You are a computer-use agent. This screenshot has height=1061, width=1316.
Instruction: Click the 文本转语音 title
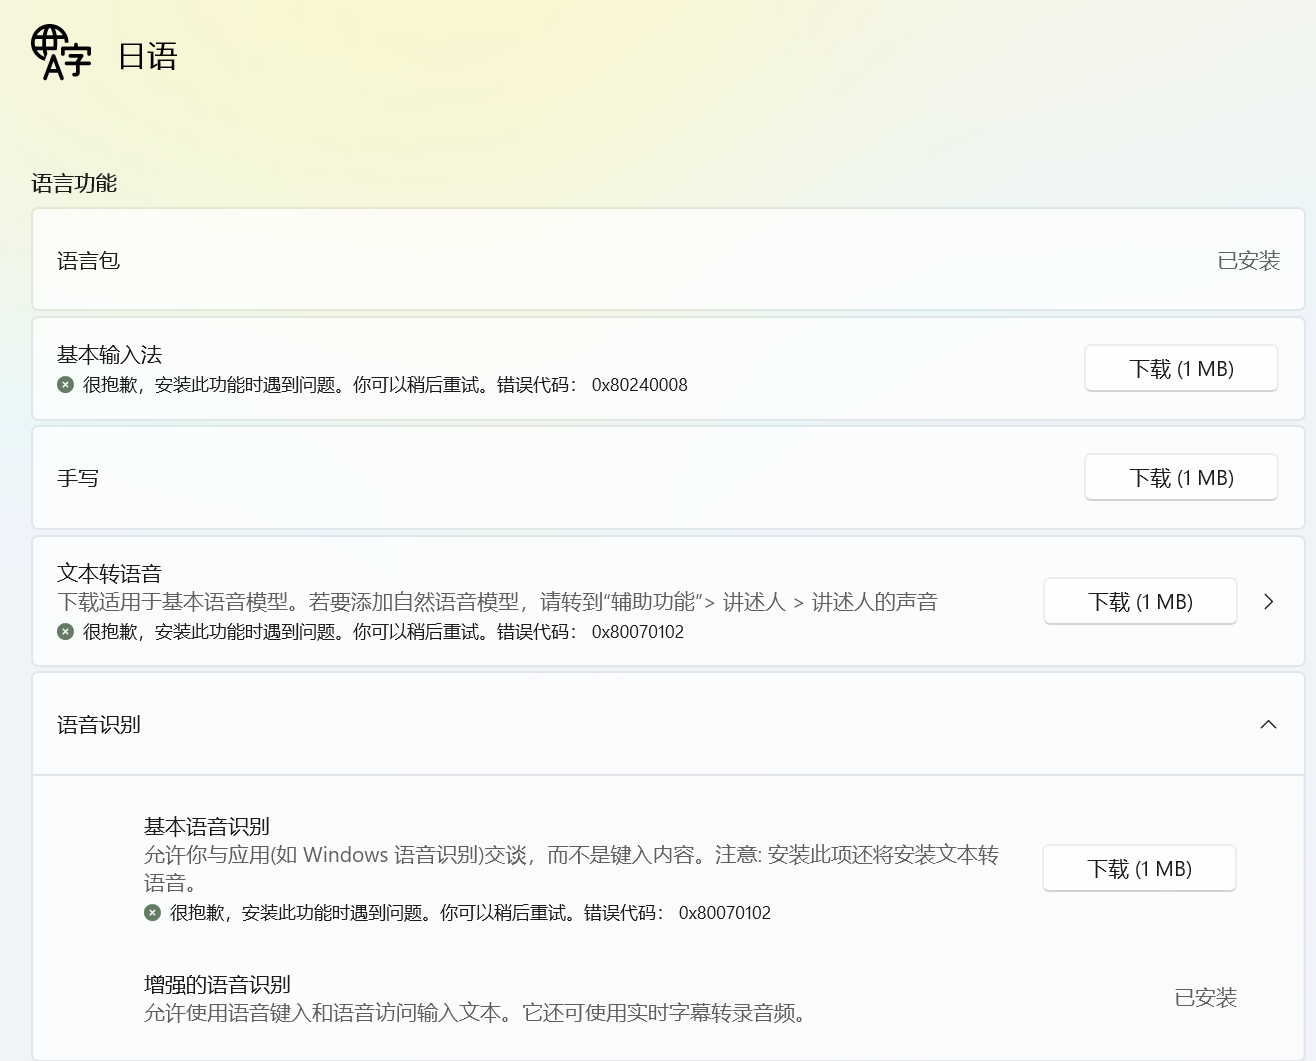point(109,574)
